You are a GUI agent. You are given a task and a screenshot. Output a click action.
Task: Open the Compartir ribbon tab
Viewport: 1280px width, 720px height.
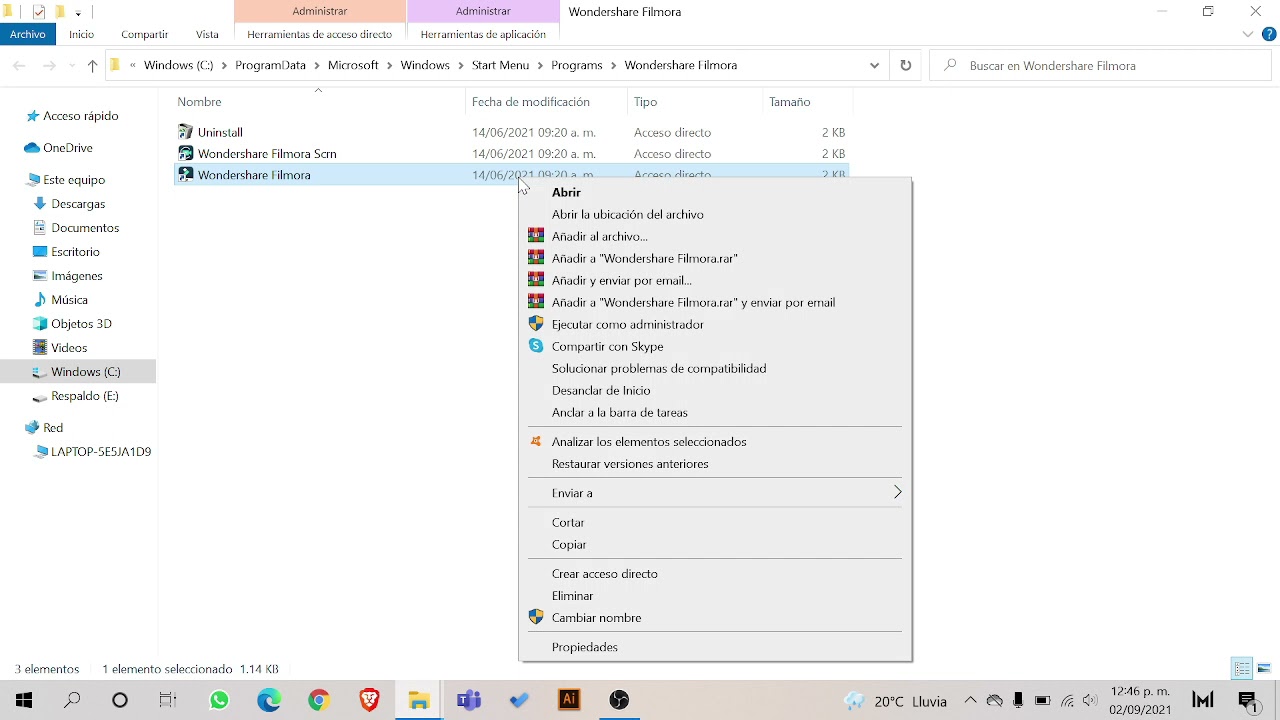pyautogui.click(x=145, y=34)
